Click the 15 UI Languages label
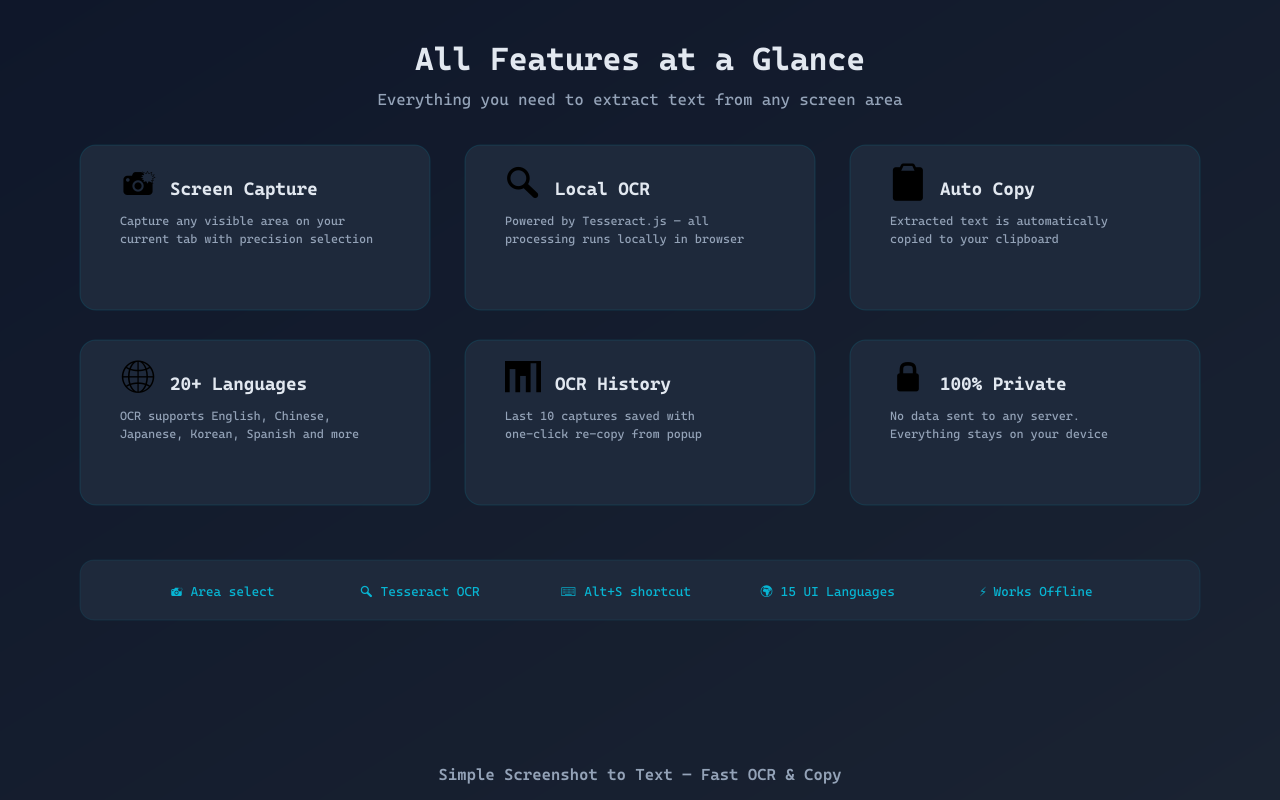This screenshot has height=800, width=1280. pyautogui.click(x=837, y=591)
